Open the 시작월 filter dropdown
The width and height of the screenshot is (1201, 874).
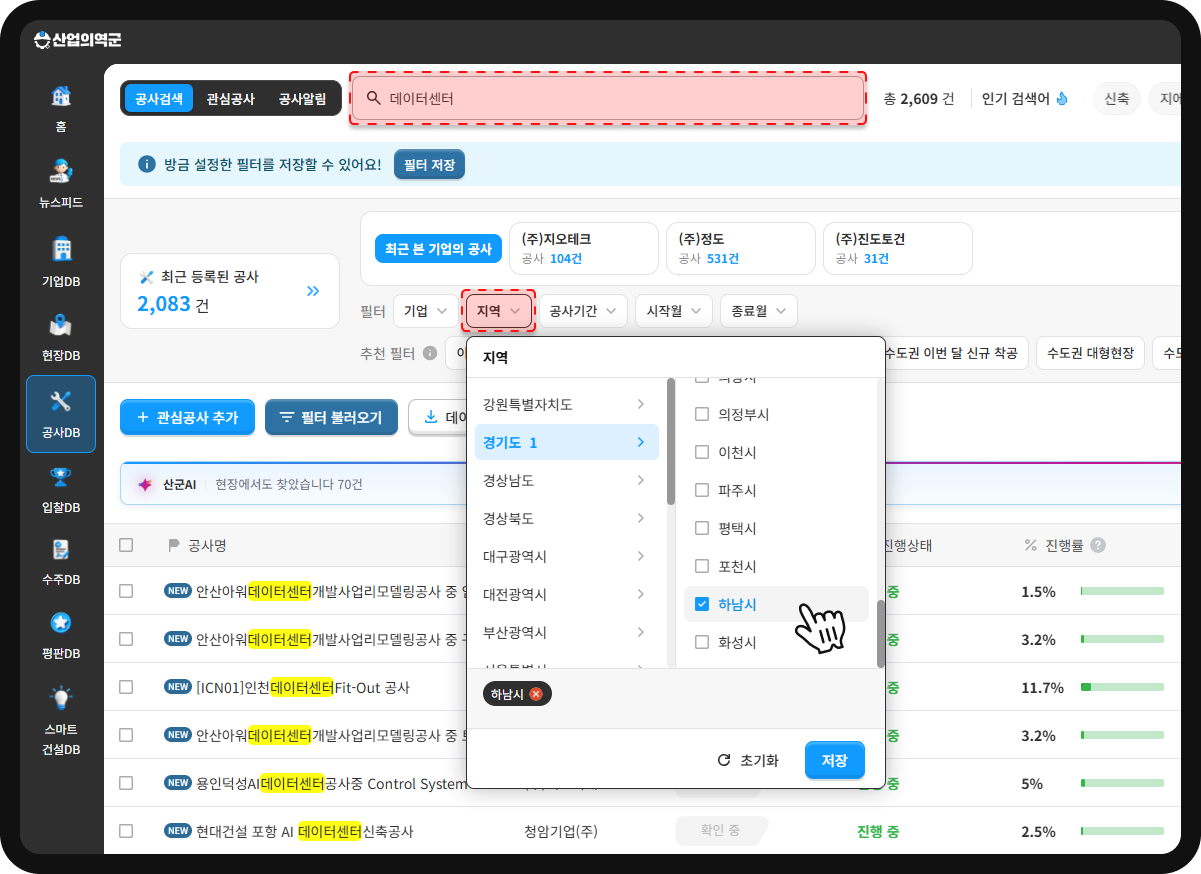[x=674, y=311]
